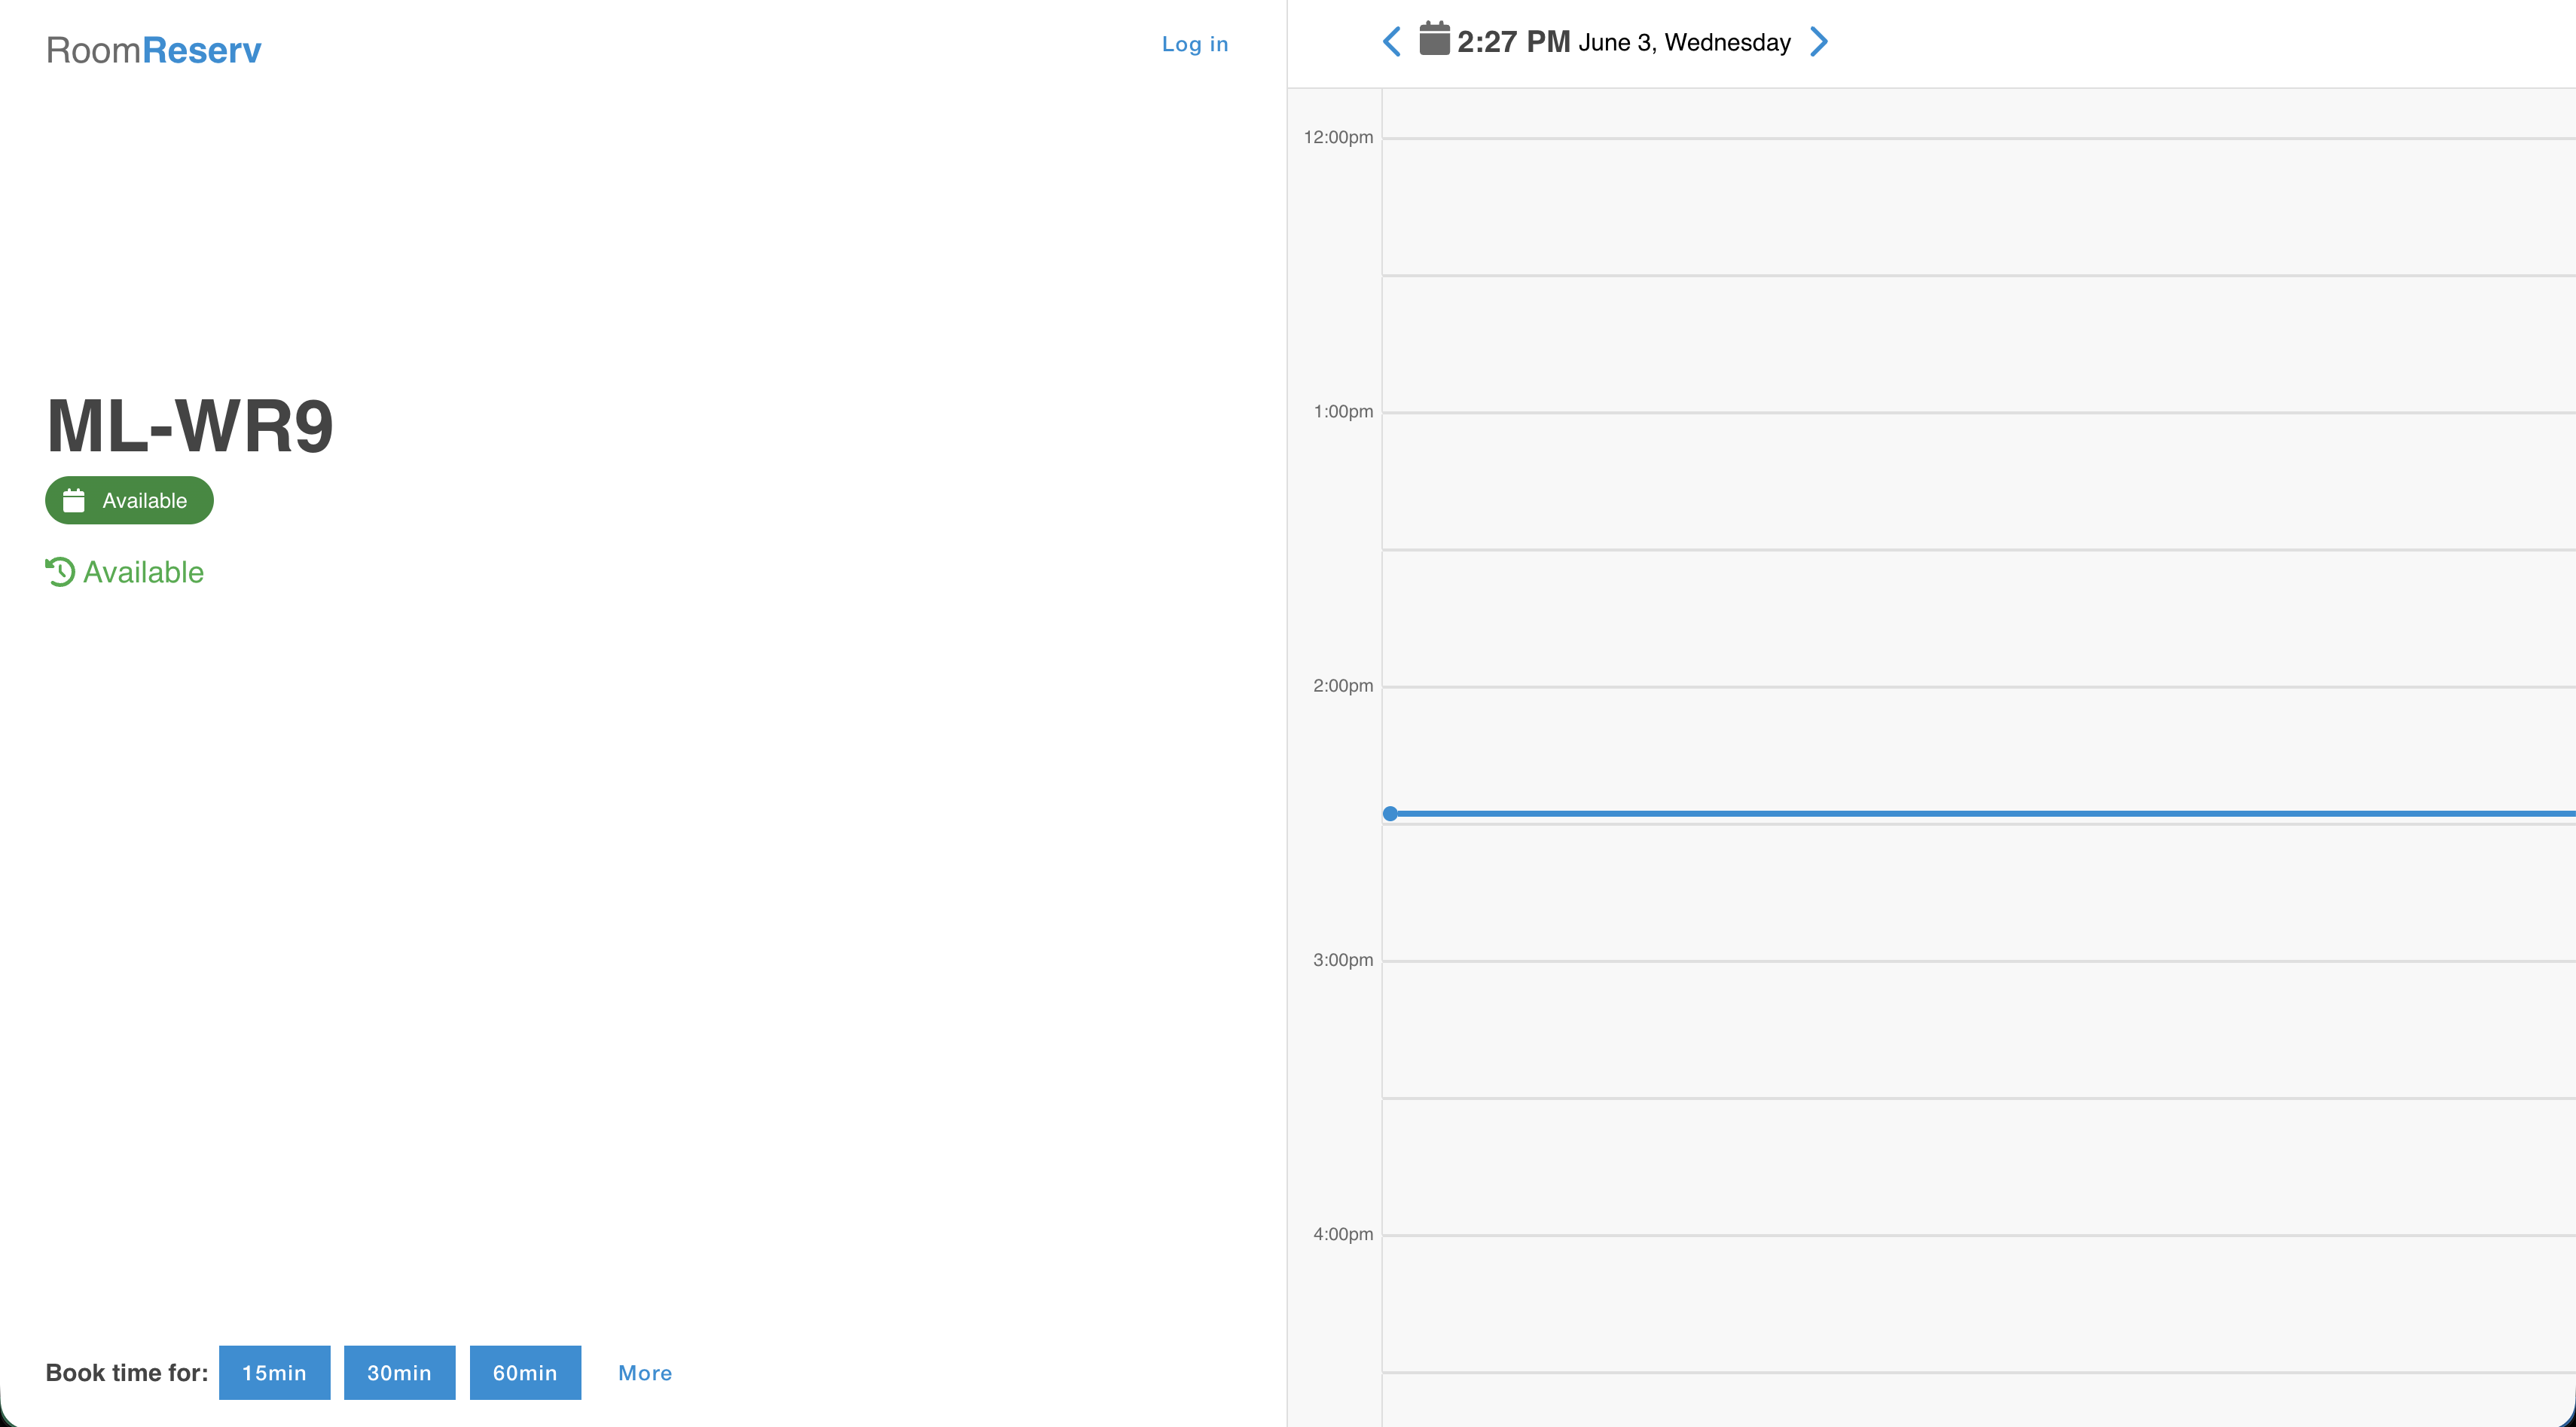
Task: Click the history clock icon beside Available
Action: [x=60, y=572]
